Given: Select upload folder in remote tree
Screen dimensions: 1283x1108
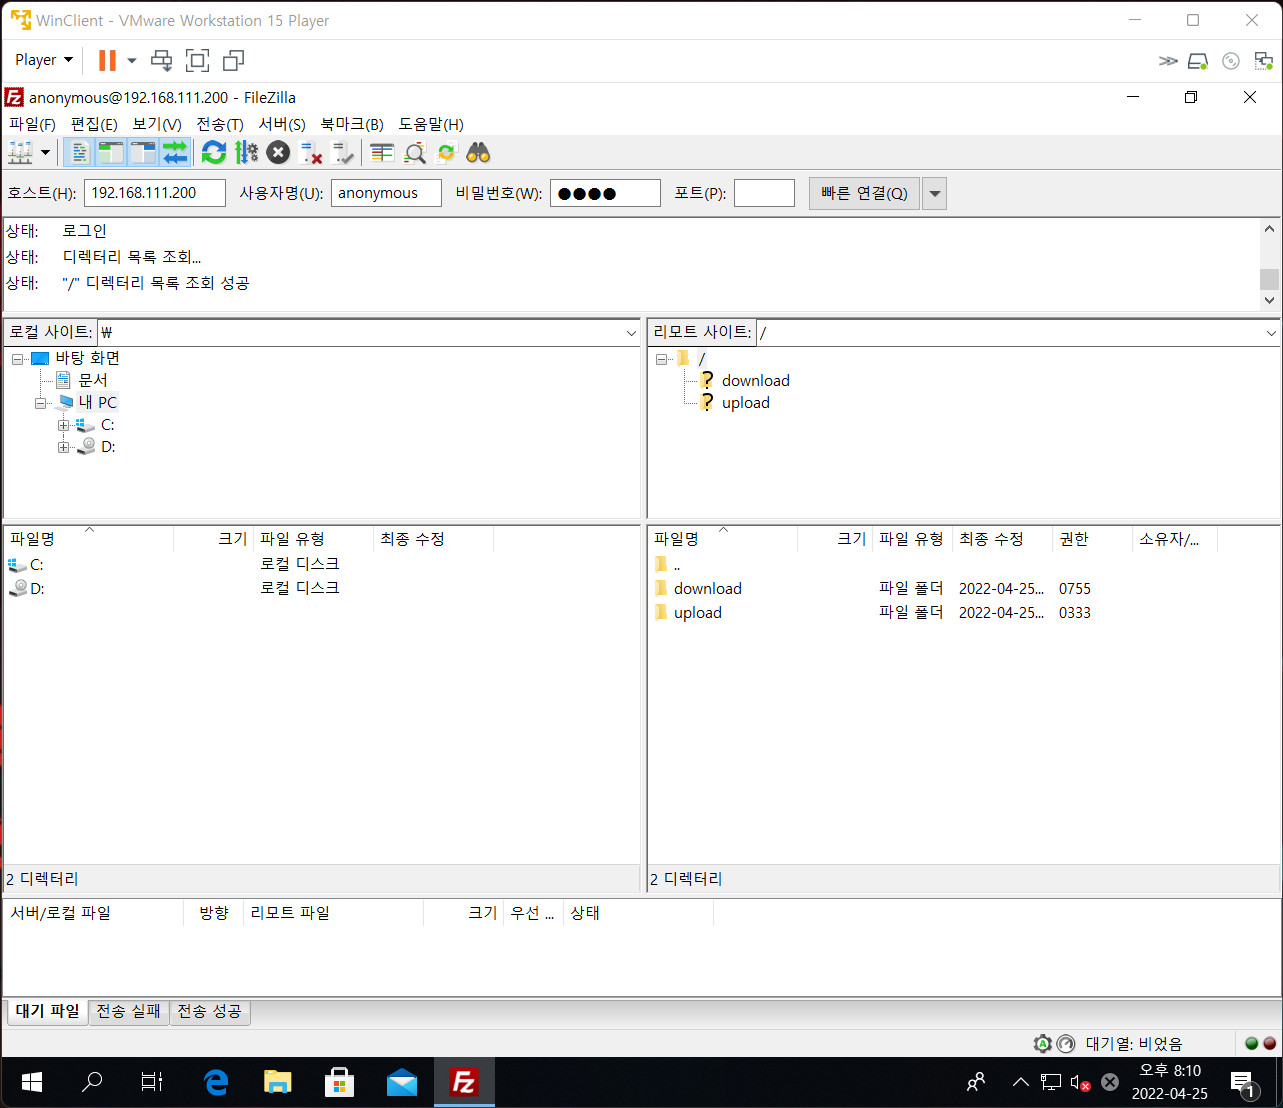Looking at the screenshot, I should [746, 402].
